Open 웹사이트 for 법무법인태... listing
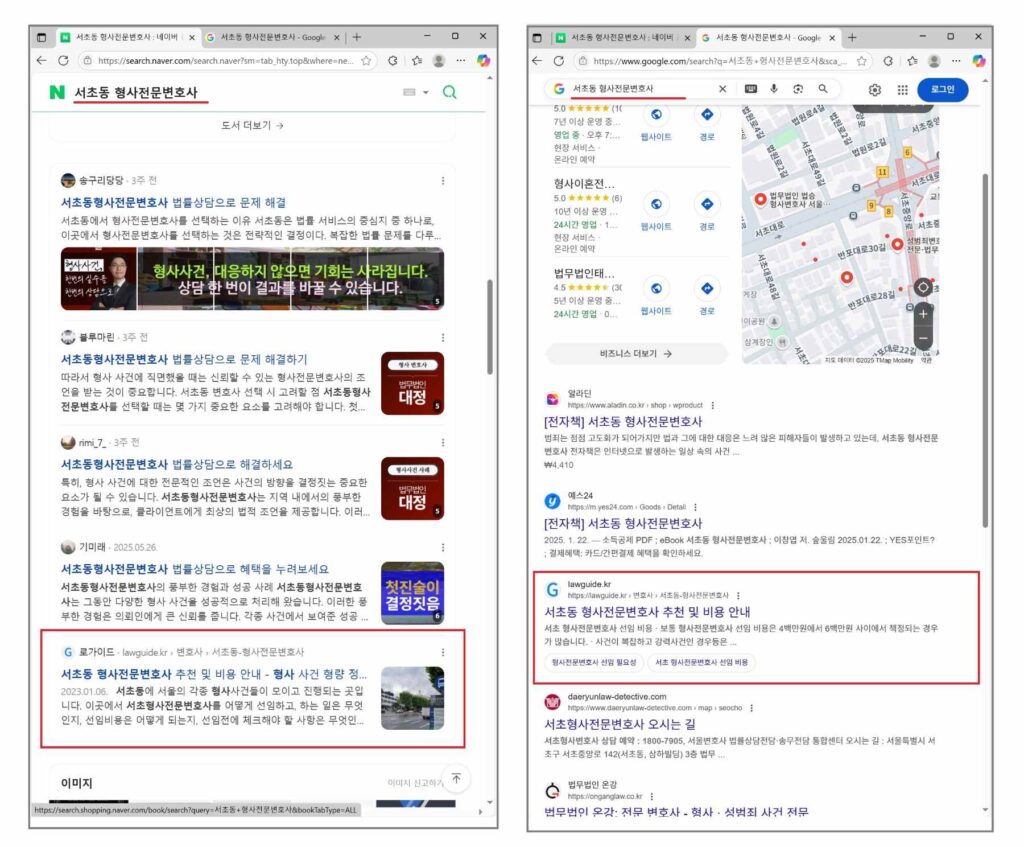Image resolution: width=1024 pixels, height=847 pixels. (x=656, y=297)
